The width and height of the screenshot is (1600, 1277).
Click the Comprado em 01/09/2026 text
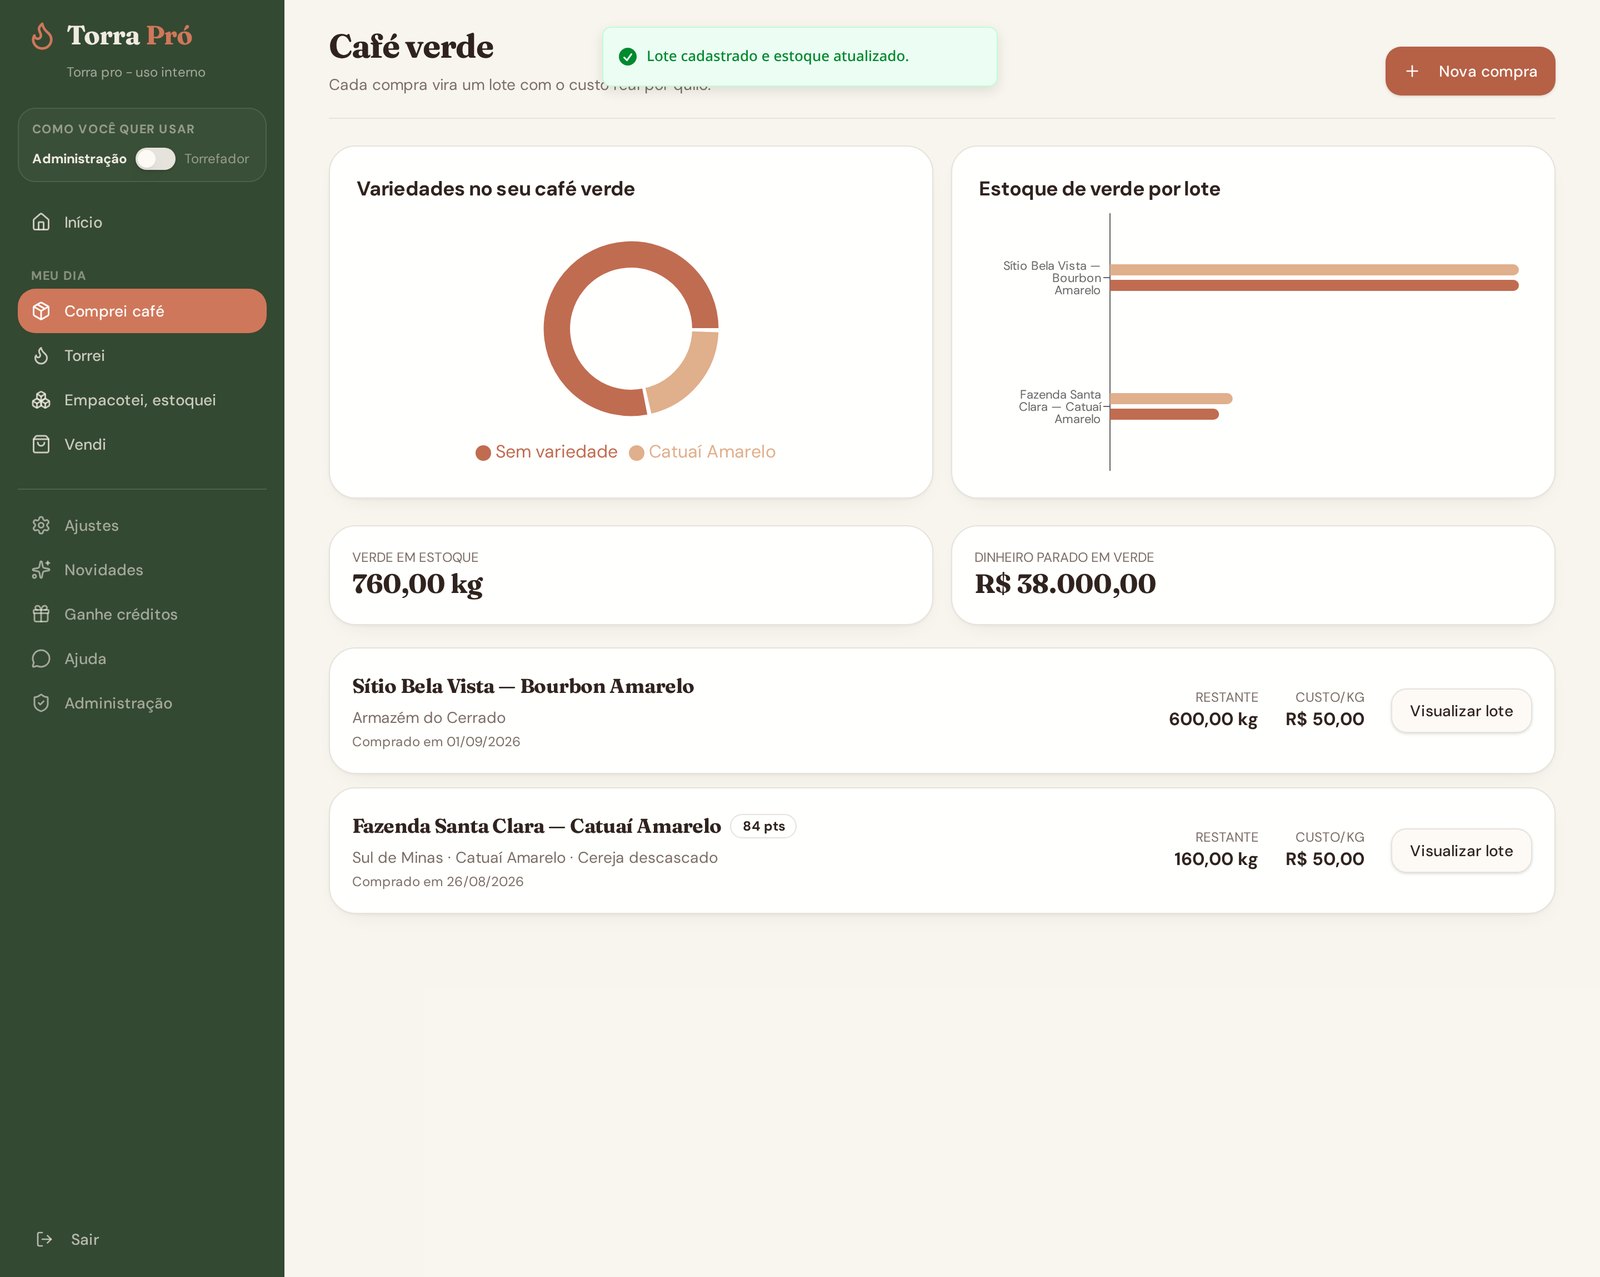coord(436,742)
